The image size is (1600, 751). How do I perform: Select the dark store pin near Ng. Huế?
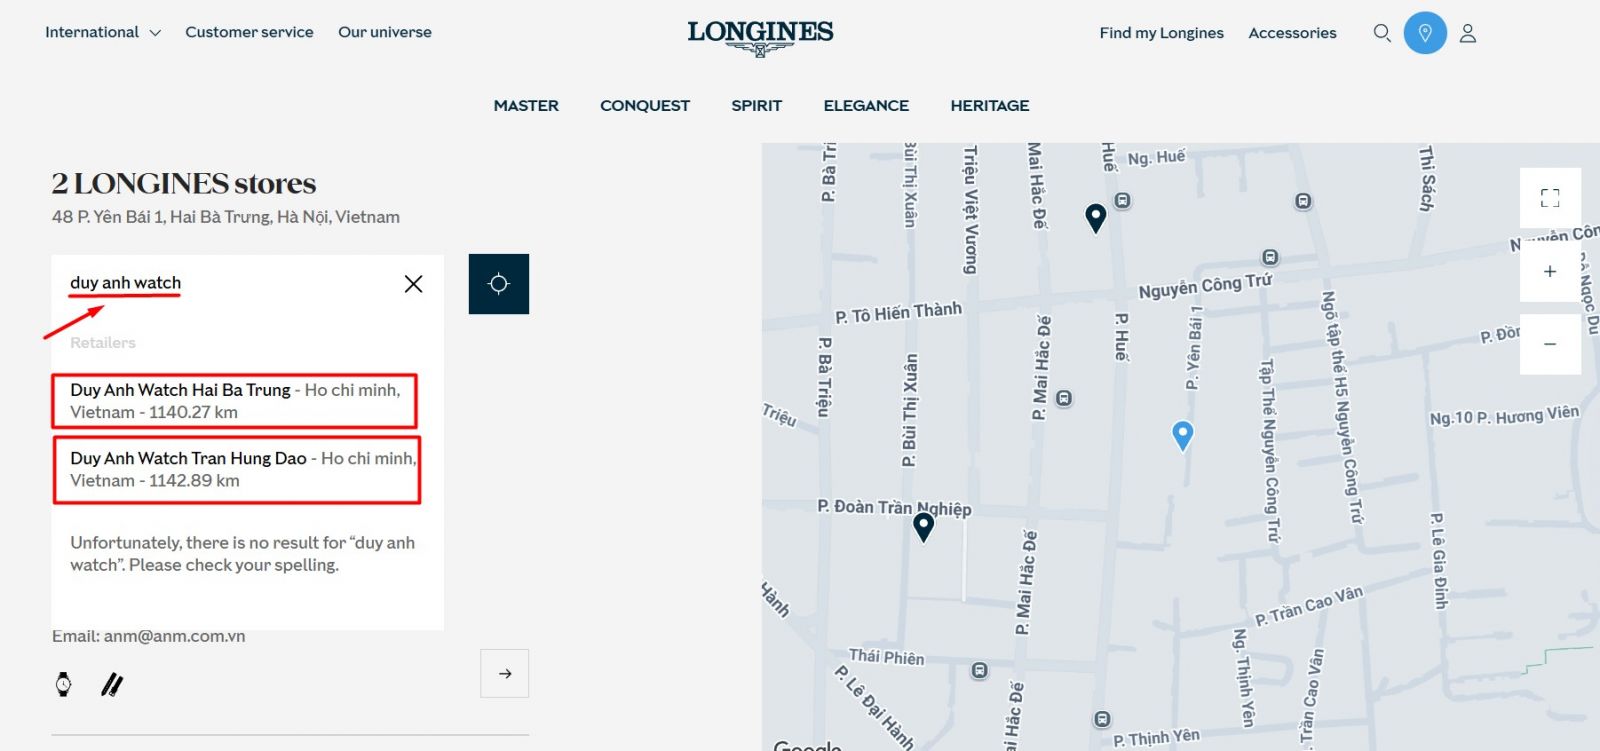[x=1096, y=218]
